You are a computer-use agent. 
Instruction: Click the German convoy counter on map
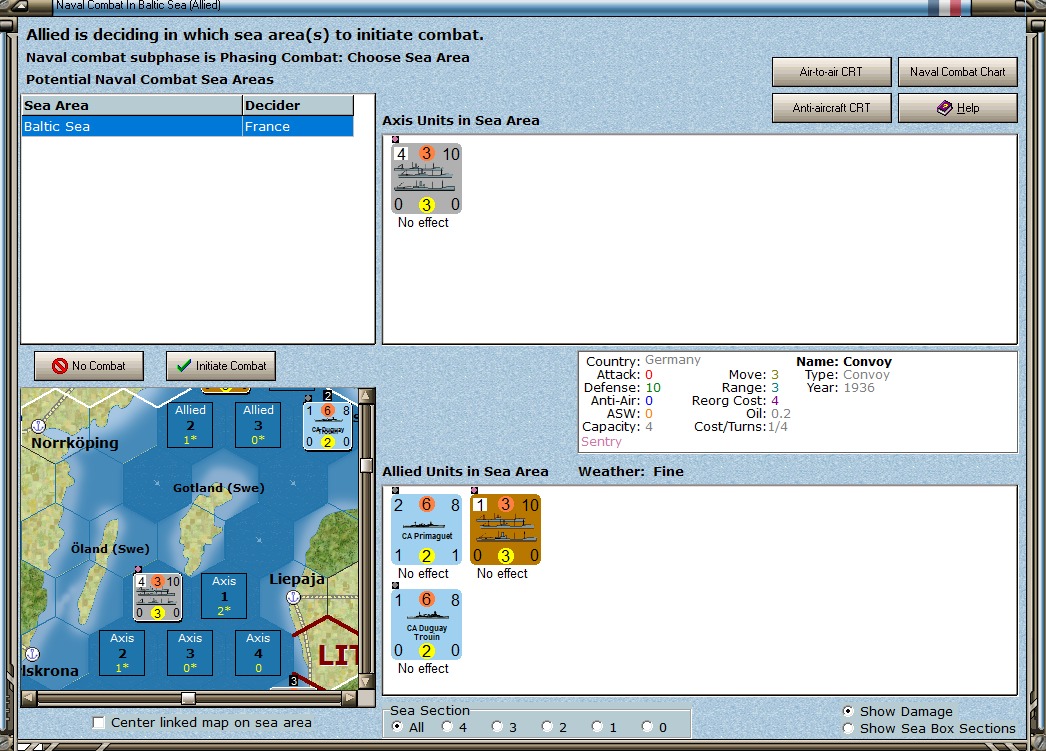tap(157, 597)
